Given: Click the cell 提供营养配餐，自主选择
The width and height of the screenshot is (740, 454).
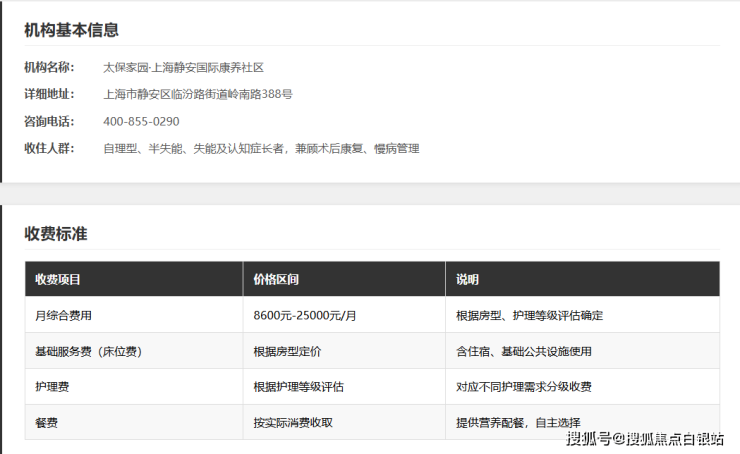Looking at the screenshot, I should [x=583, y=422].
